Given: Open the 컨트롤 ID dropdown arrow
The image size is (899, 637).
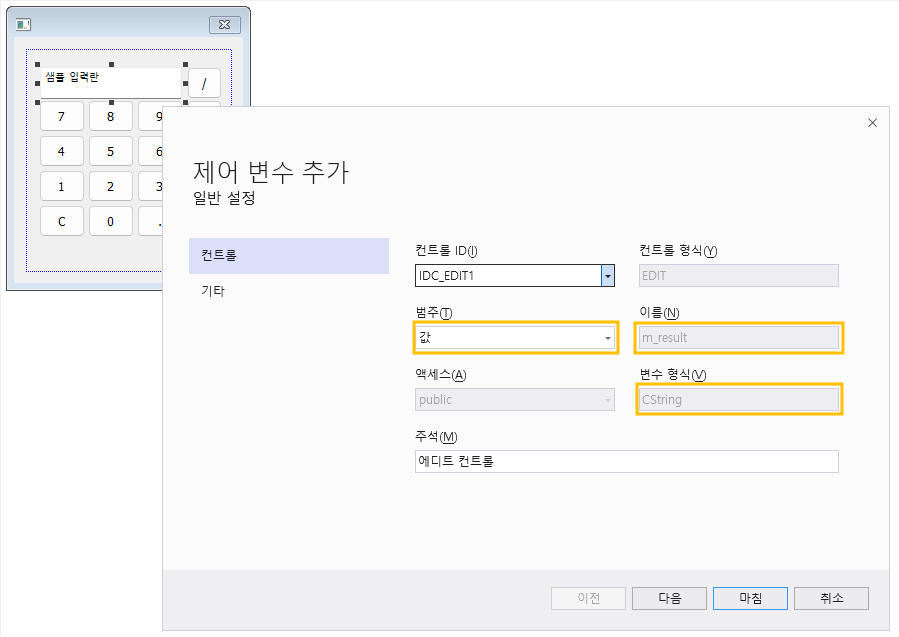Looking at the screenshot, I should tap(608, 276).
